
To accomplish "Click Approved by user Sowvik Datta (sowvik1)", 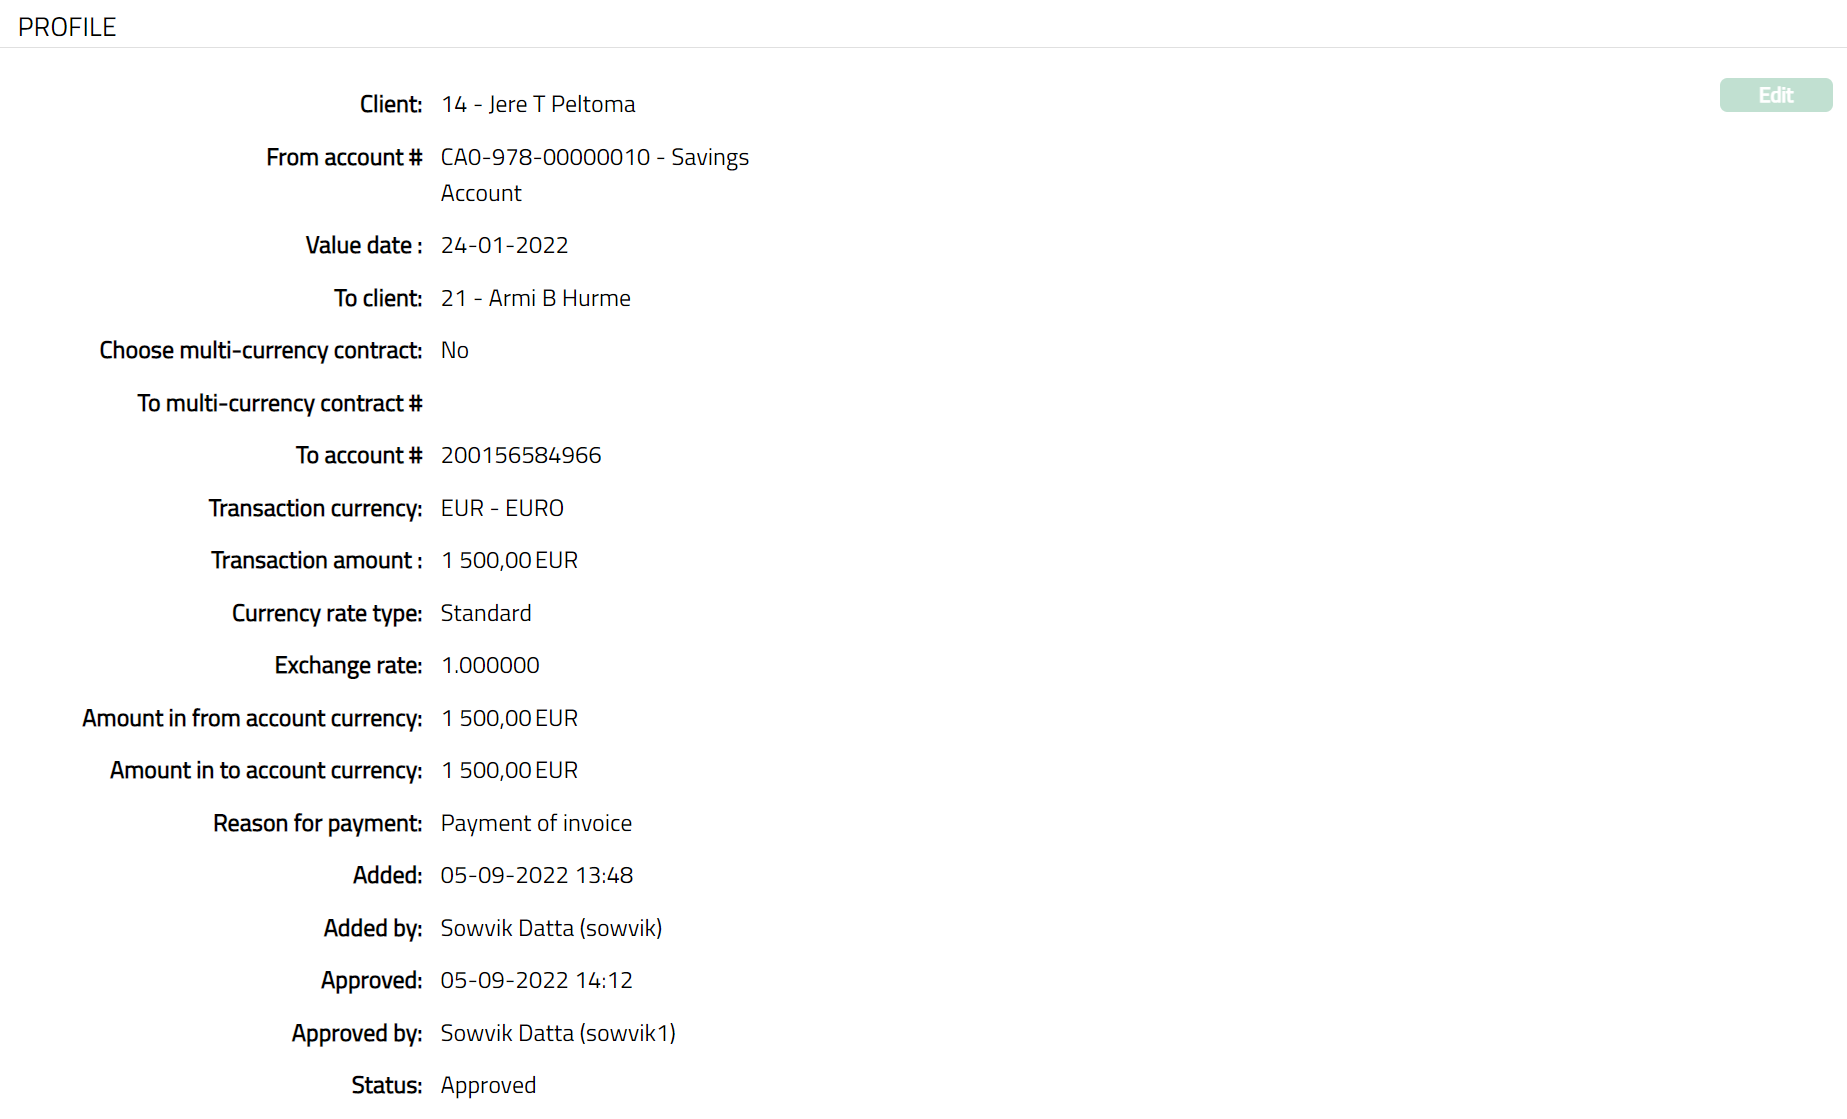I will [558, 1033].
